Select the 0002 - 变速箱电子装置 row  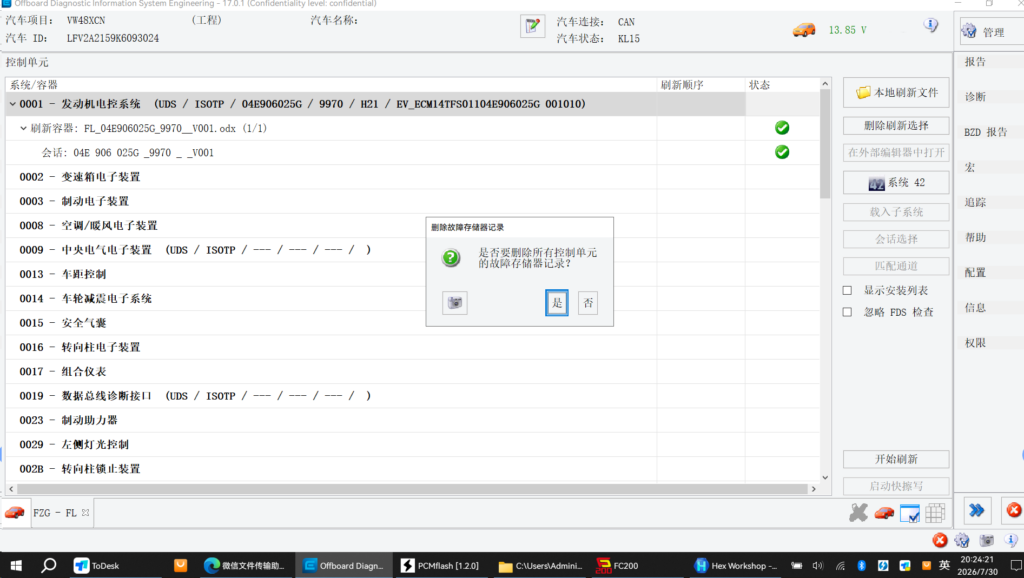click(x=413, y=177)
